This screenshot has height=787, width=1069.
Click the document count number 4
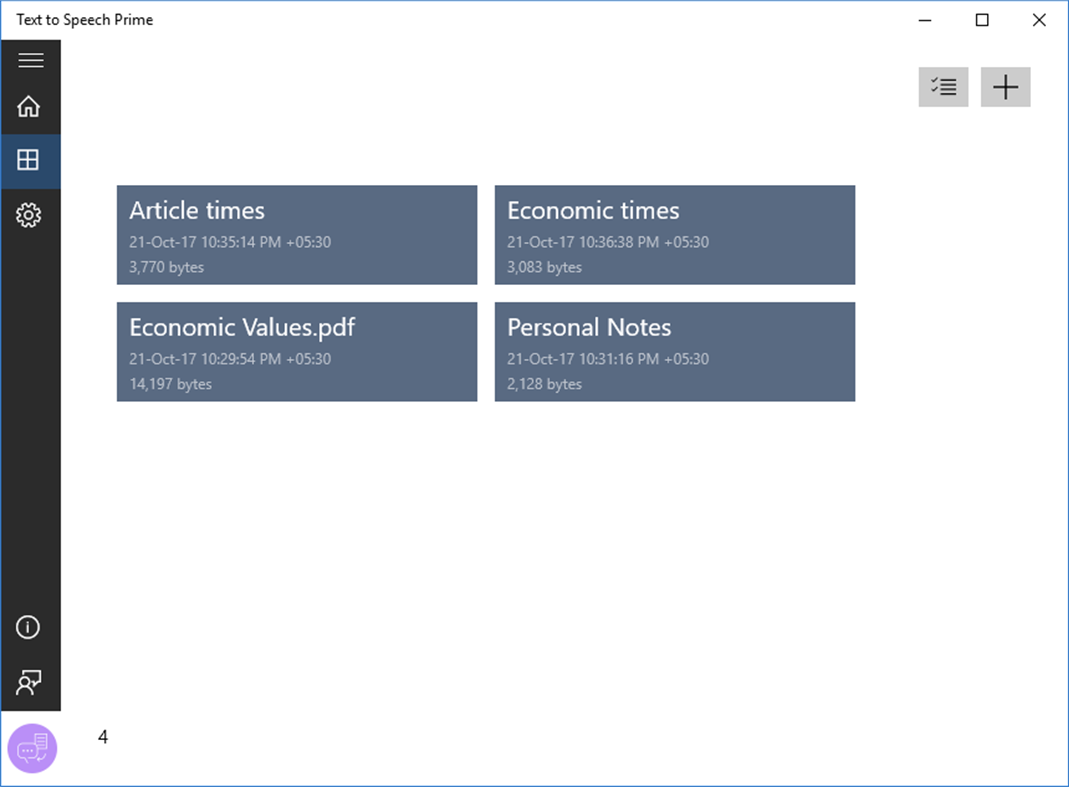(103, 737)
